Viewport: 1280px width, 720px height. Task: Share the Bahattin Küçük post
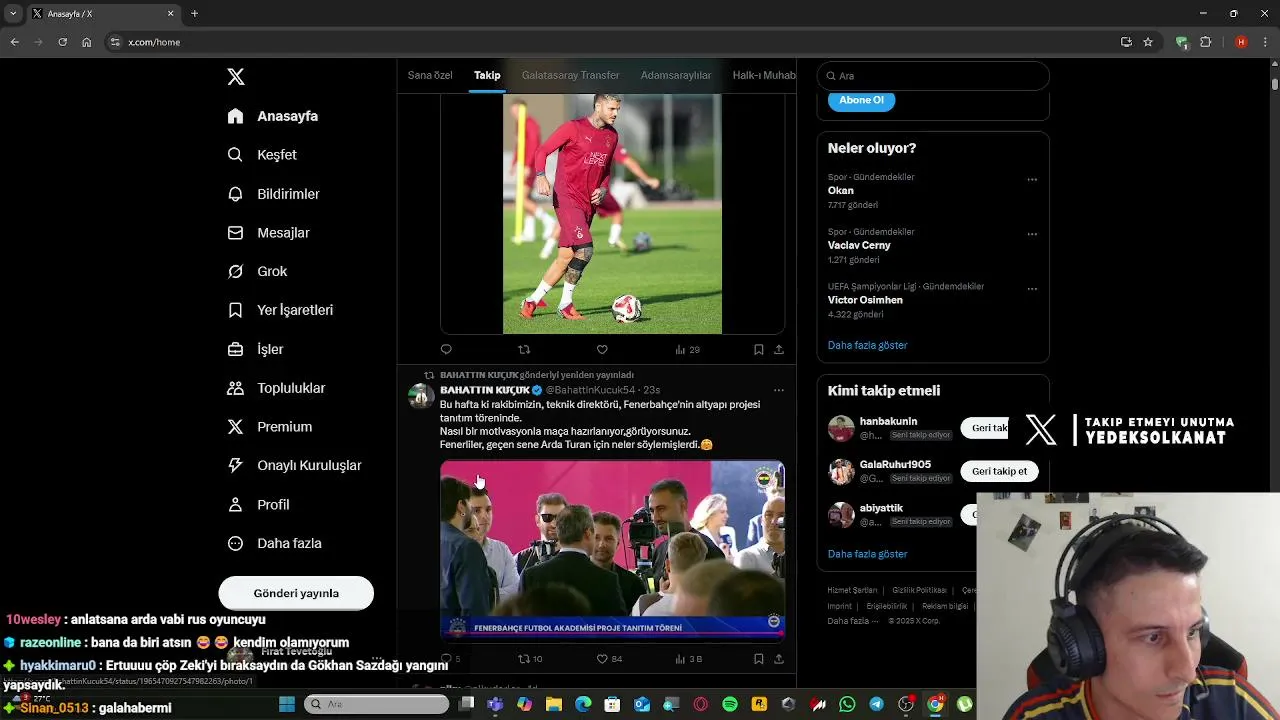click(x=779, y=659)
